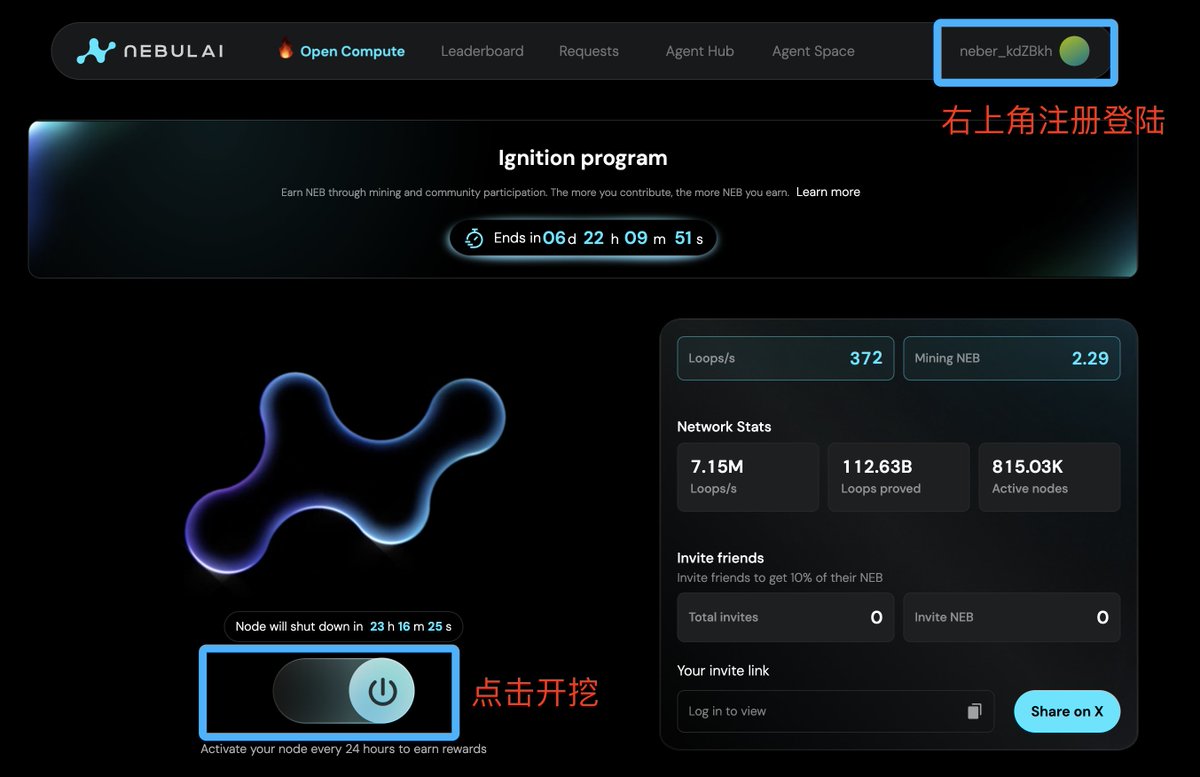This screenshot has height=777, width=1200.
Task: Click the 815.03K Active nodes card
Action: 1050,477
